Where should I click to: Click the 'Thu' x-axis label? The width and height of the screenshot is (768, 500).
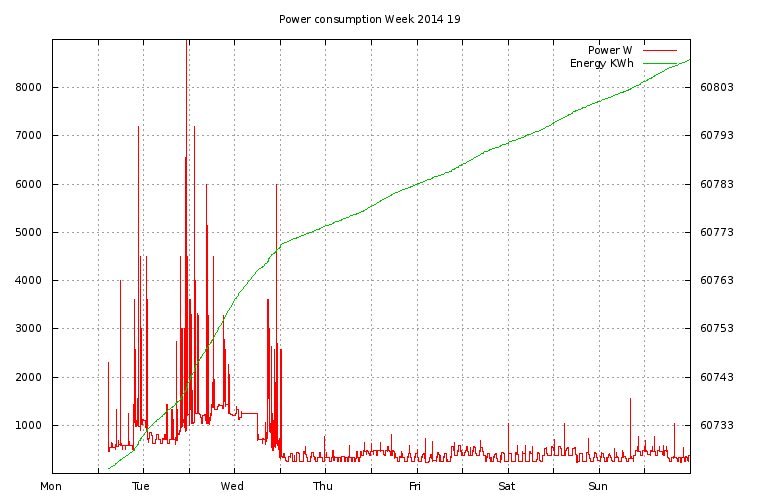pos(323,486)
